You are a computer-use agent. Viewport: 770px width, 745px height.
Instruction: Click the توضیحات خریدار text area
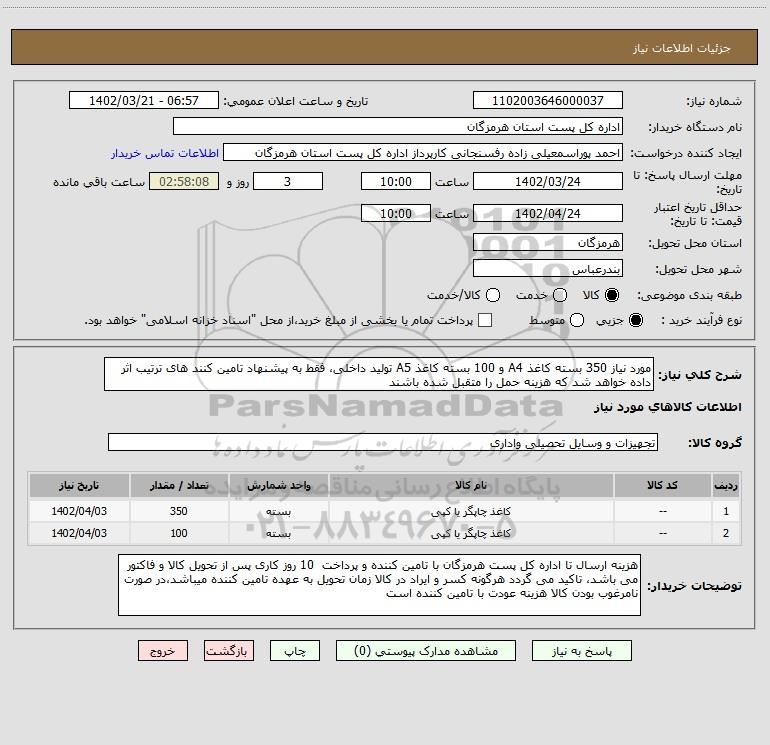click(379, 585)
